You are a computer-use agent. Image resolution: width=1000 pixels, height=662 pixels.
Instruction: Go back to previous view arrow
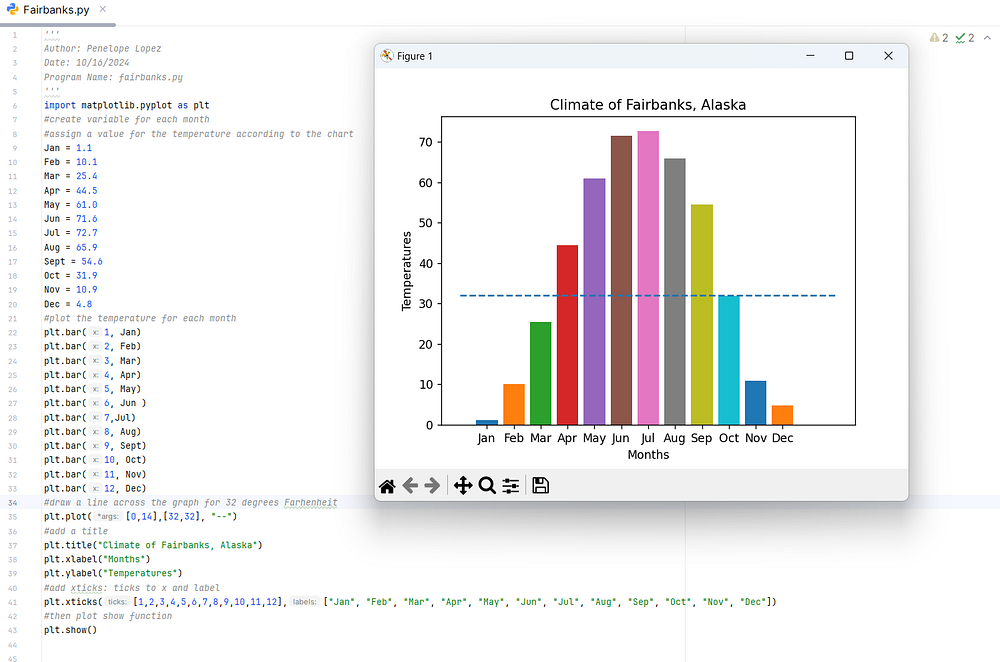[410, 486]
